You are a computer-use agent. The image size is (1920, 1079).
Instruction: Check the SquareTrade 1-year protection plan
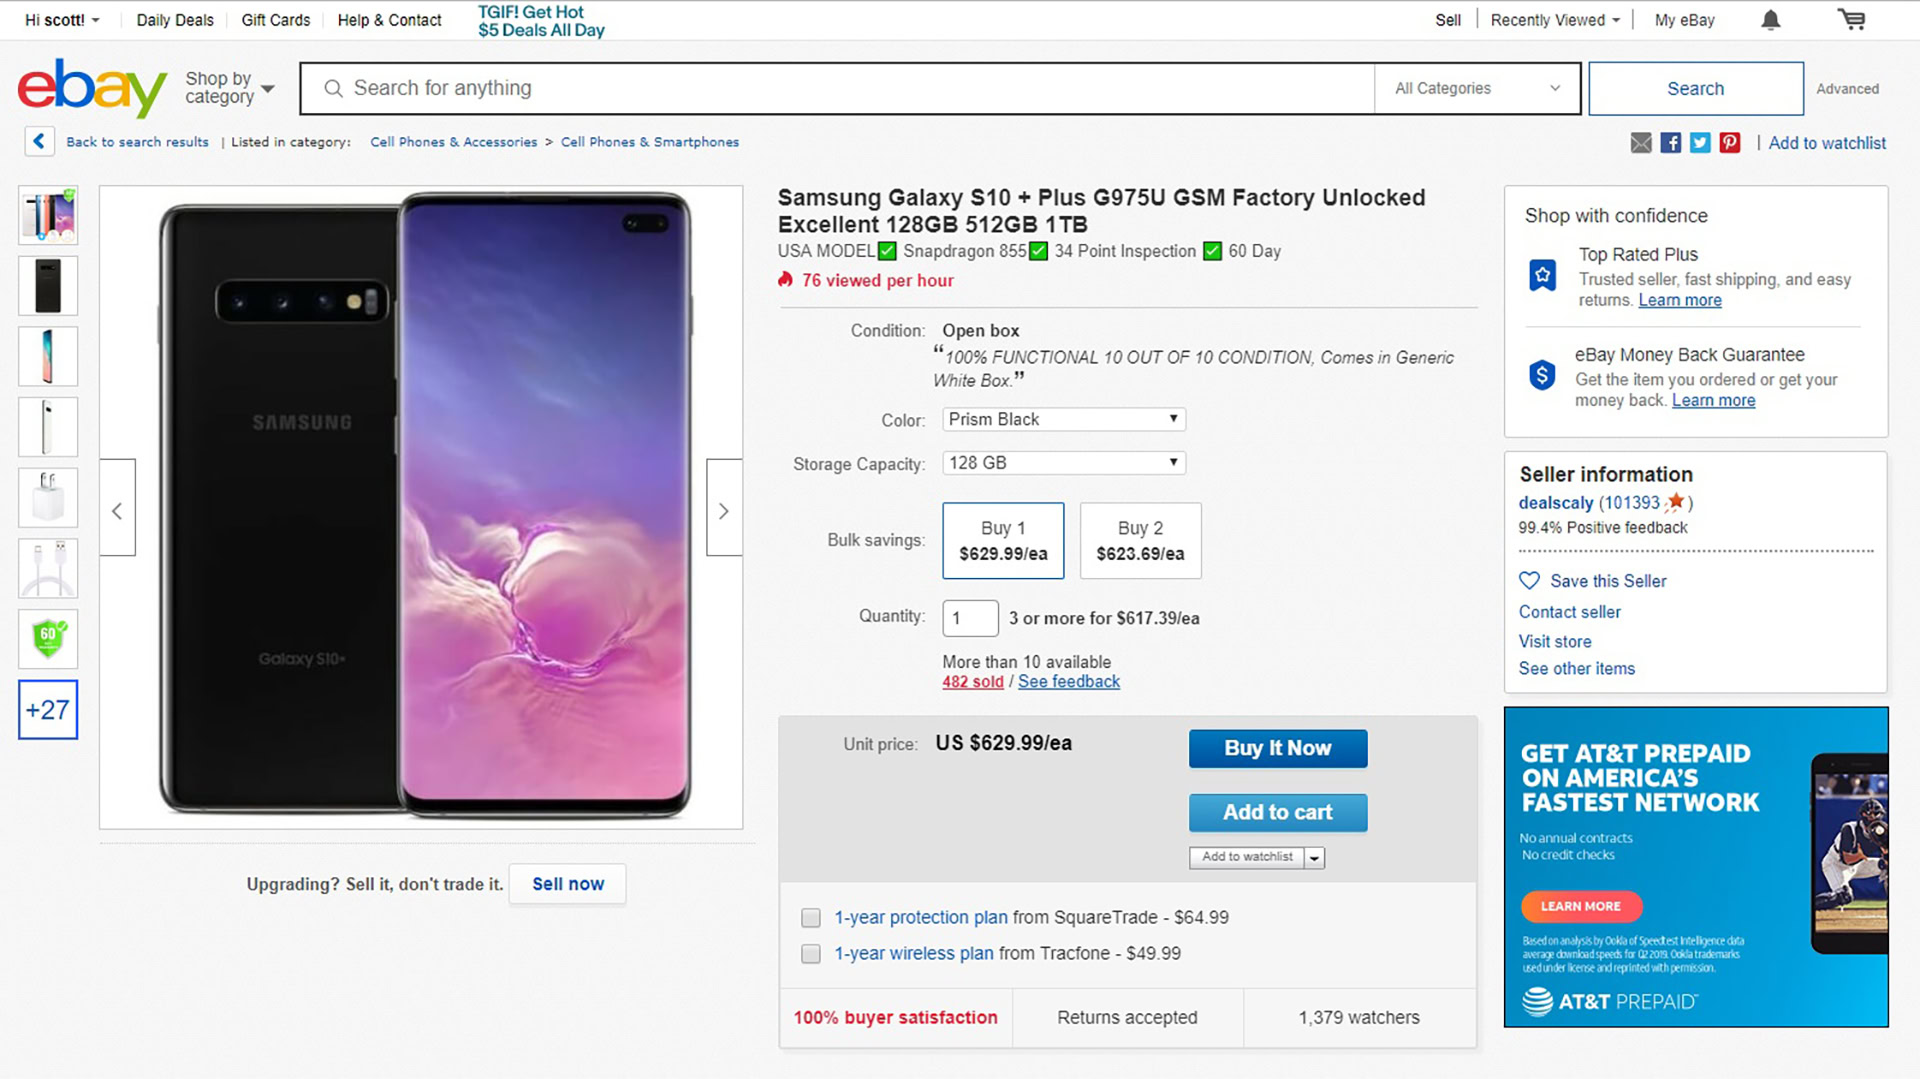811,918
